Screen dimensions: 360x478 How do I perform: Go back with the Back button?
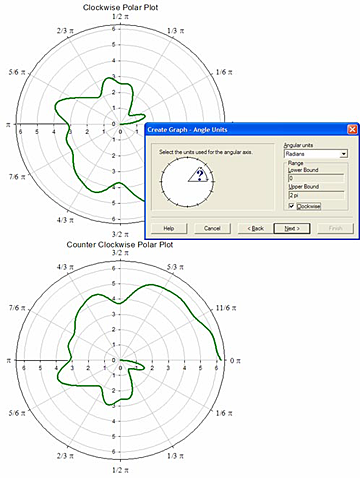[x=255, y=228]
